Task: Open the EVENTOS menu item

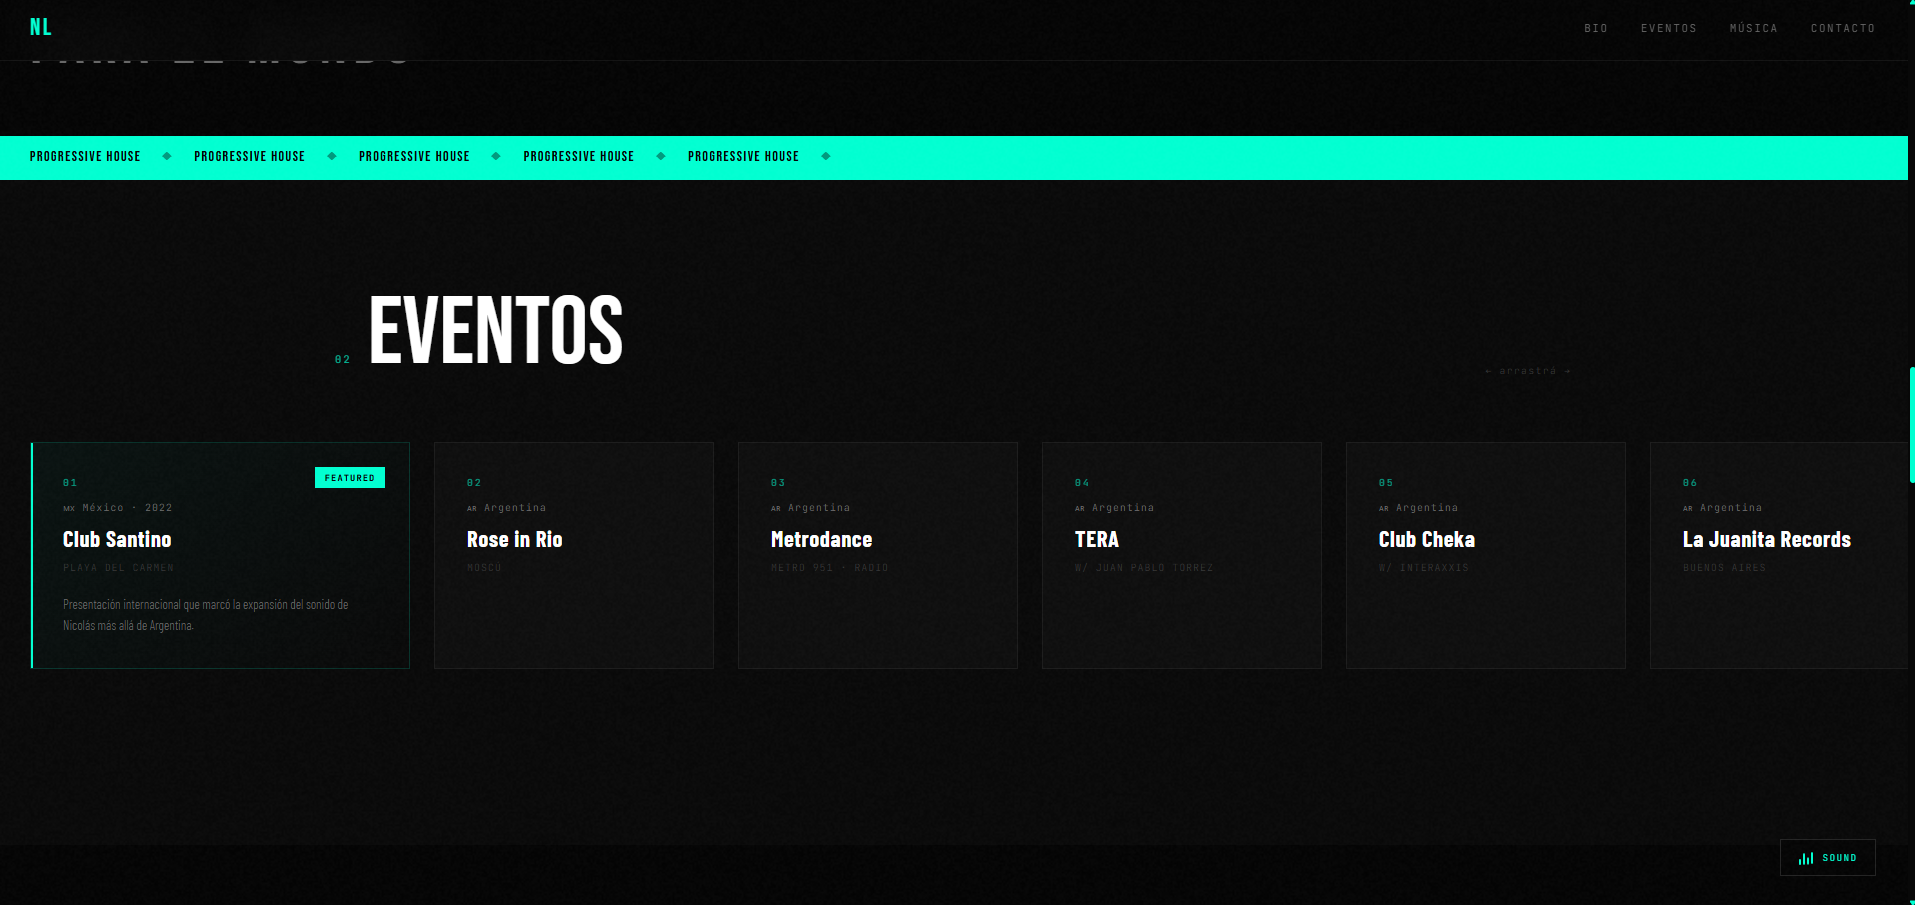Action: click(x=1668, y=28)
